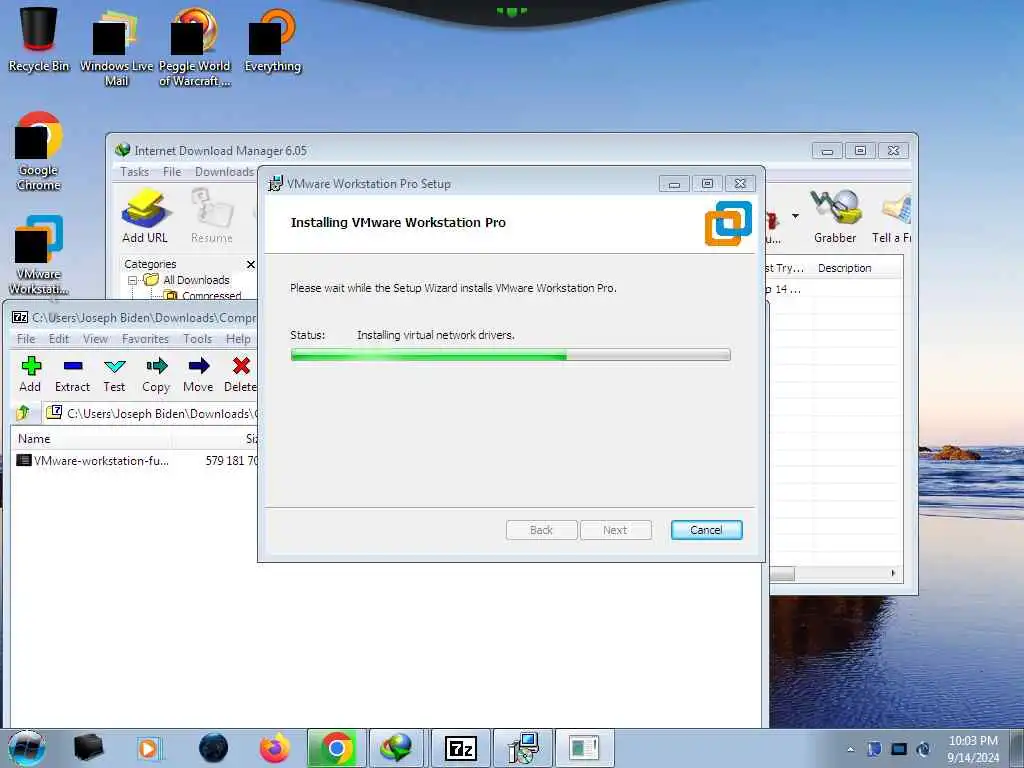The width and height of the screenshot is (1024, 768).
Task: Close the IDM Categories panel
Action: pyautogui.click(x=251, y=264)
